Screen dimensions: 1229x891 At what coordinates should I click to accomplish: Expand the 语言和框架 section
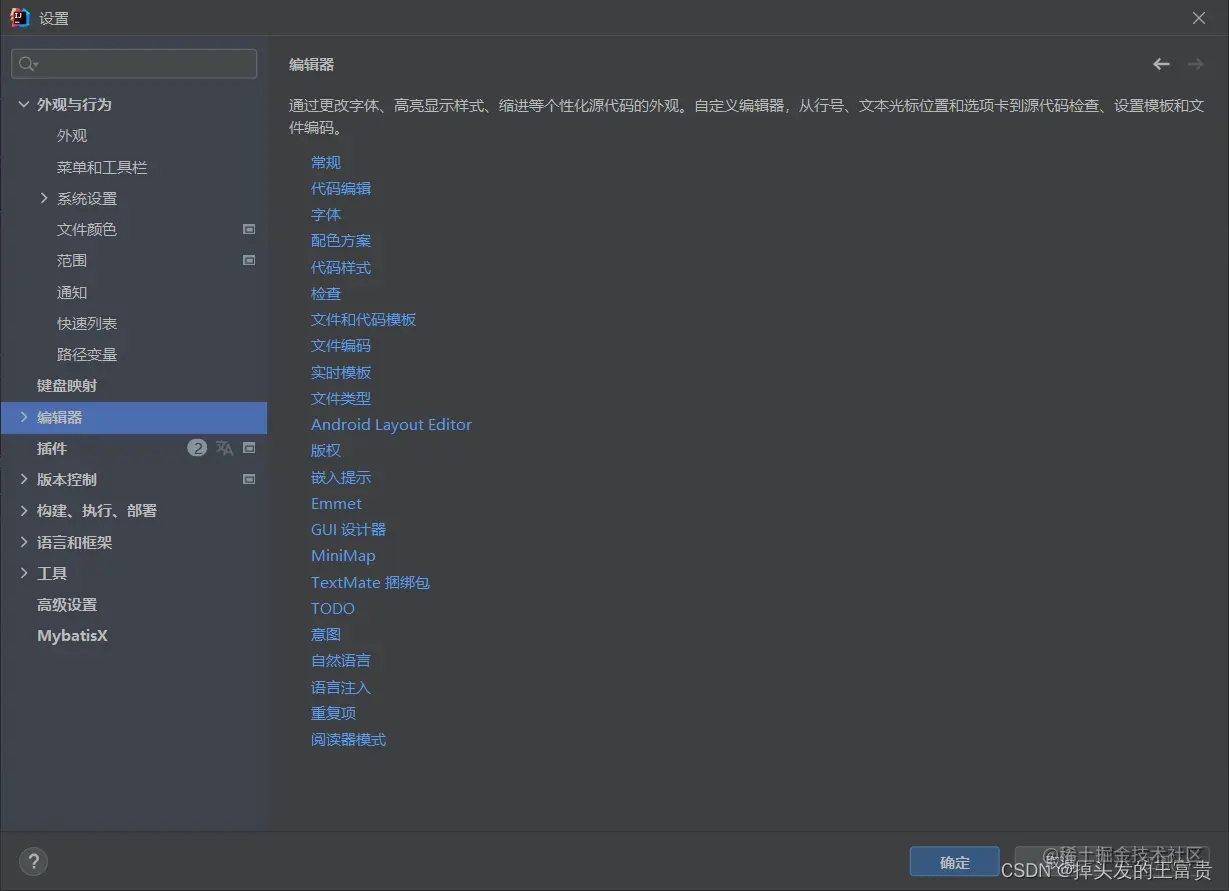[x=23, y=542]
